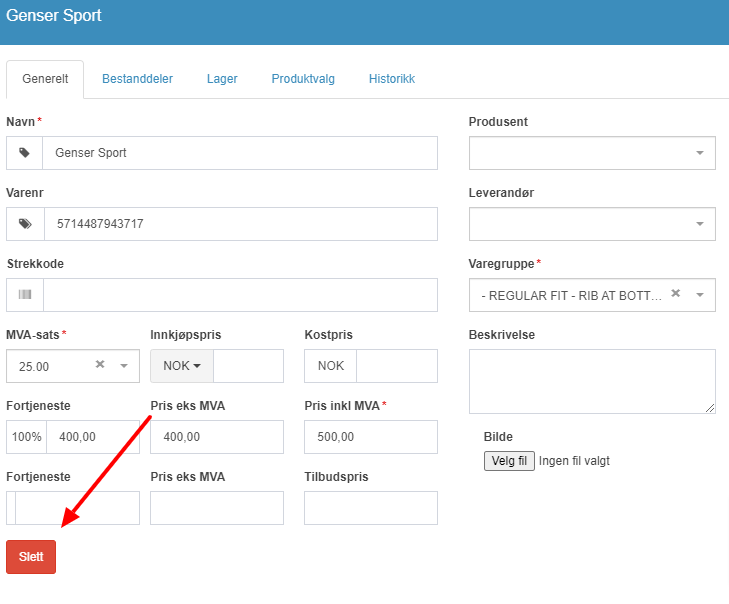
Task: Clear the MVA-sats value with the x icon
Action: coord(99,365)
